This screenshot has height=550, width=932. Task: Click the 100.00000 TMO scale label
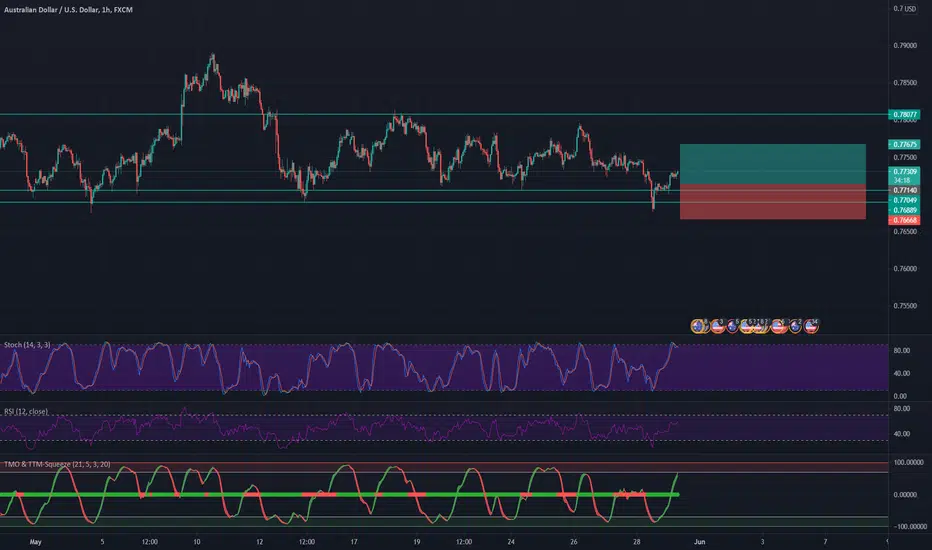pos(909,463)
